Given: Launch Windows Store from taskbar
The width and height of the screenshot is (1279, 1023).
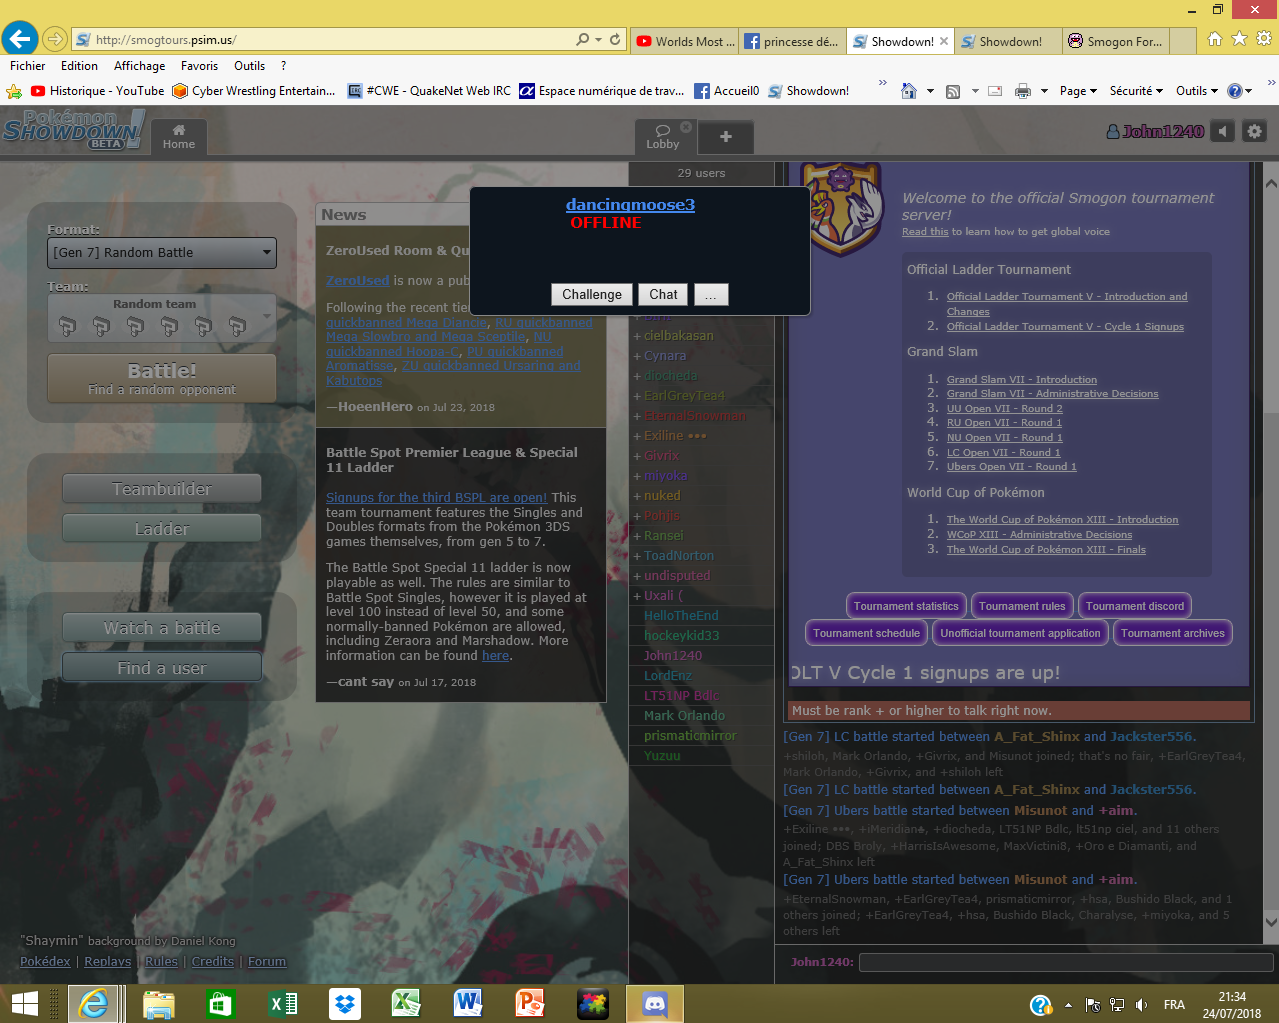Looking at the screenshot, I should [220, 1004].
